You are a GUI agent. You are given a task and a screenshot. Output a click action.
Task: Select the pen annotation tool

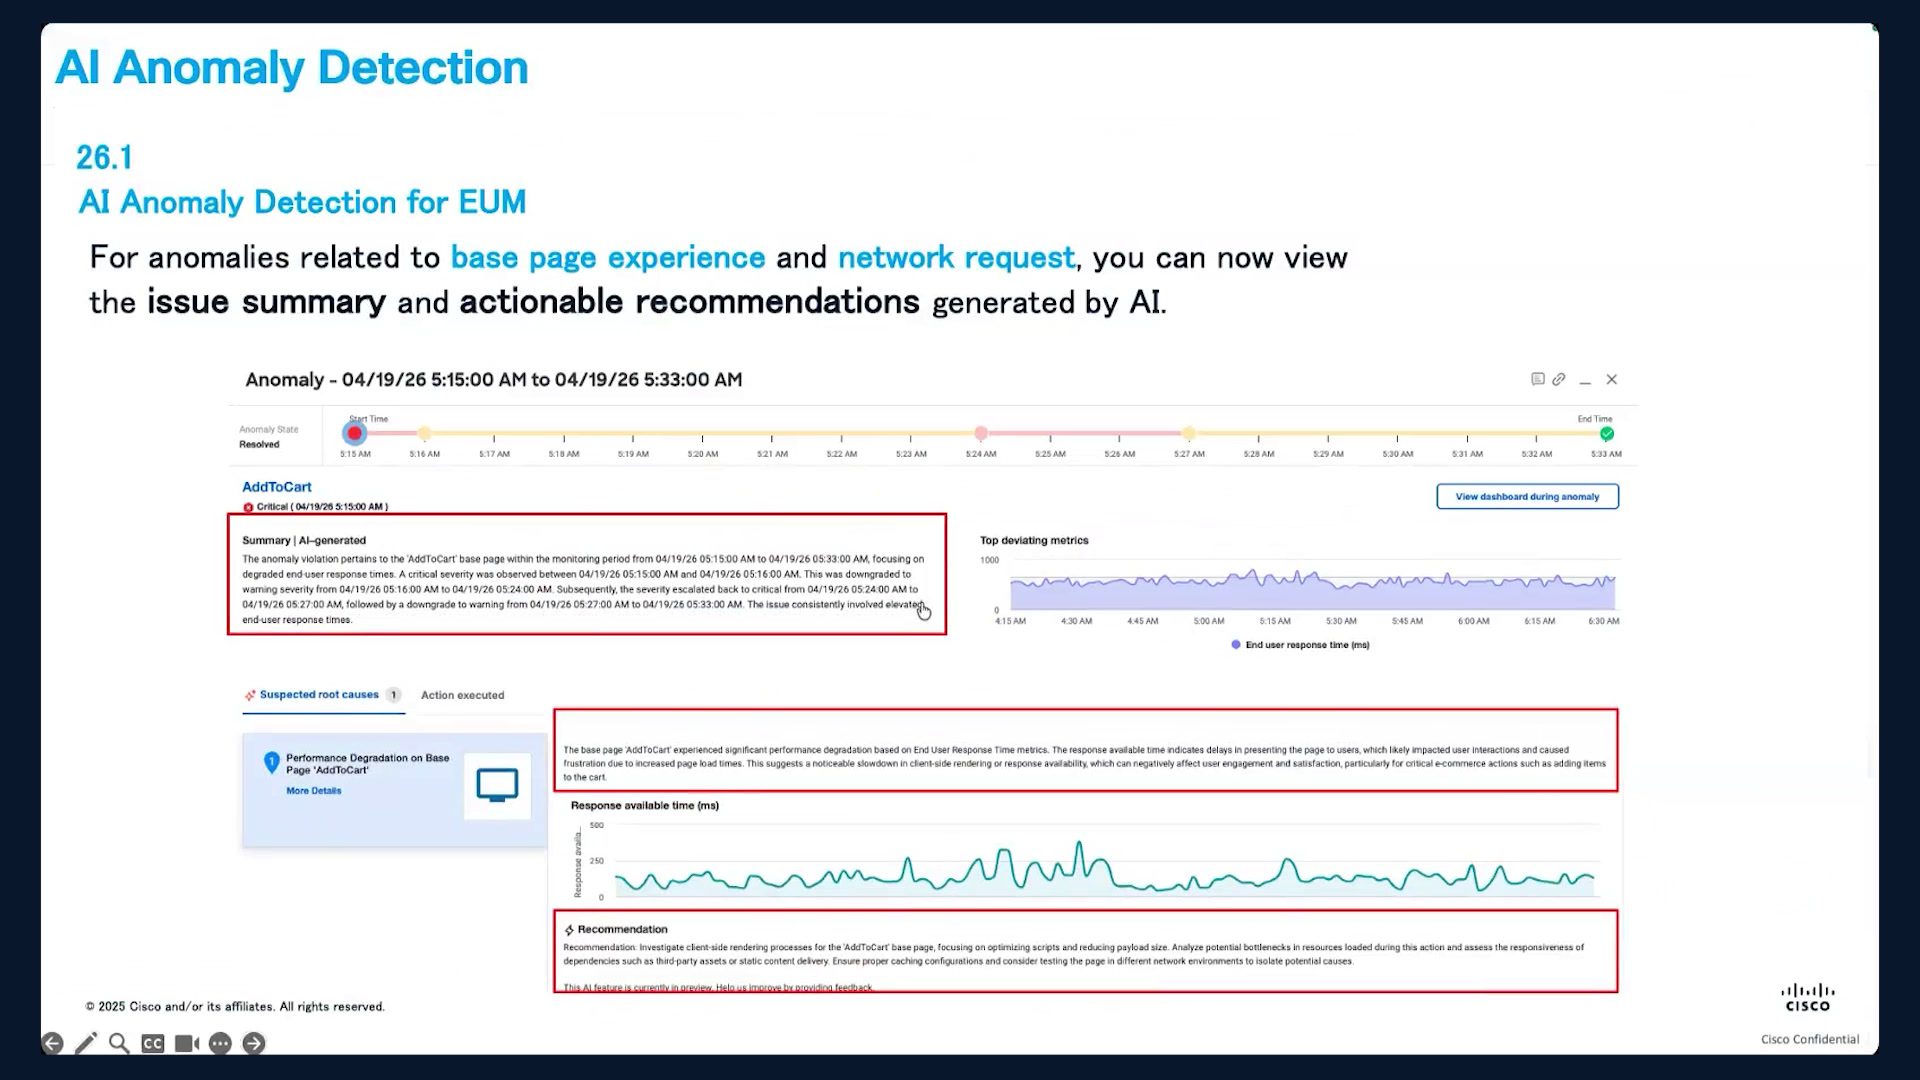tap(86, 1043)
